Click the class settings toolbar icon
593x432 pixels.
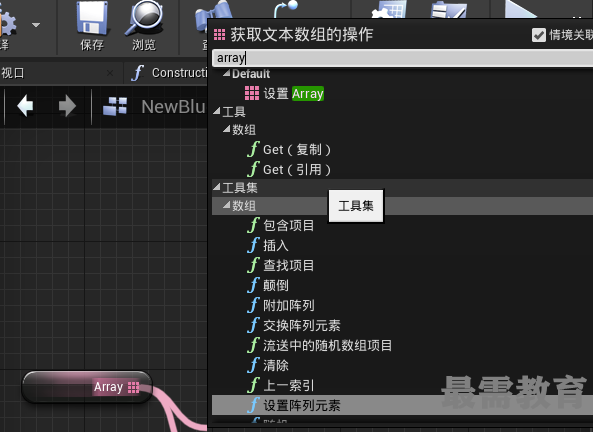(390, 9)
